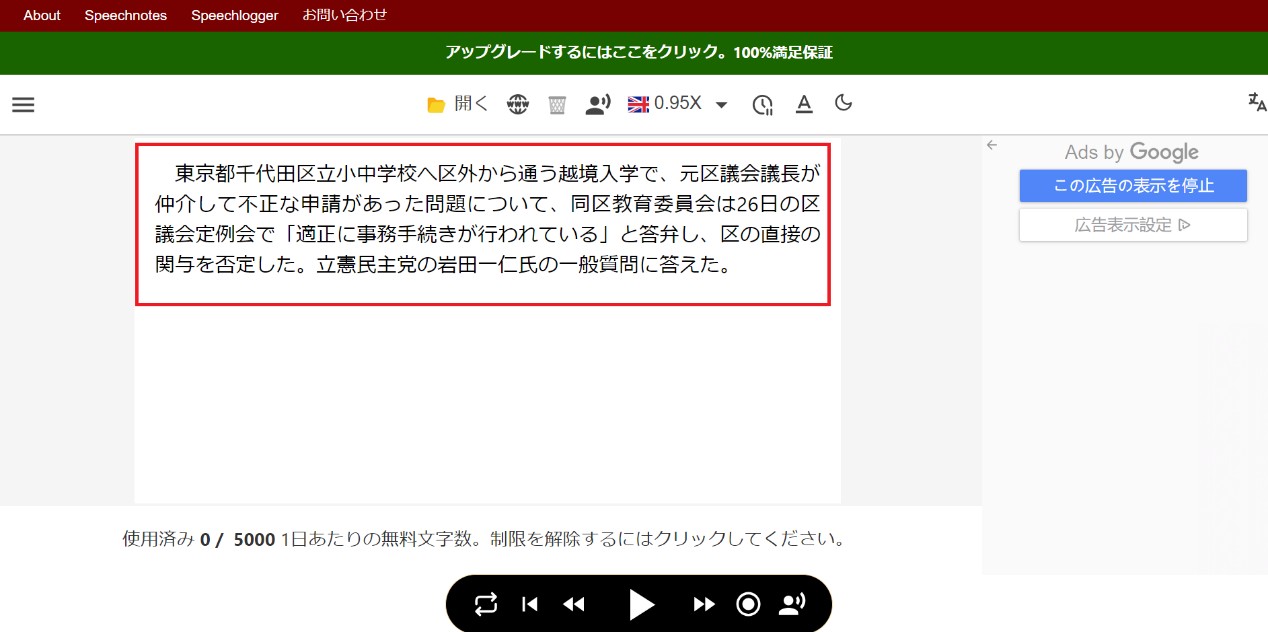Collapse the ad panel arrow

pos(992,145)
